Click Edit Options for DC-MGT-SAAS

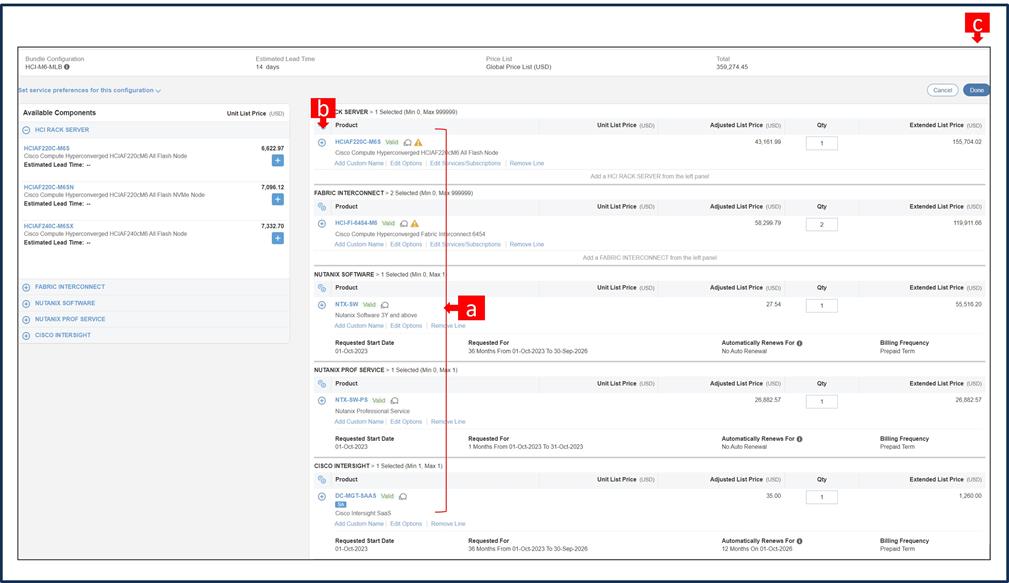coord(406,524)
